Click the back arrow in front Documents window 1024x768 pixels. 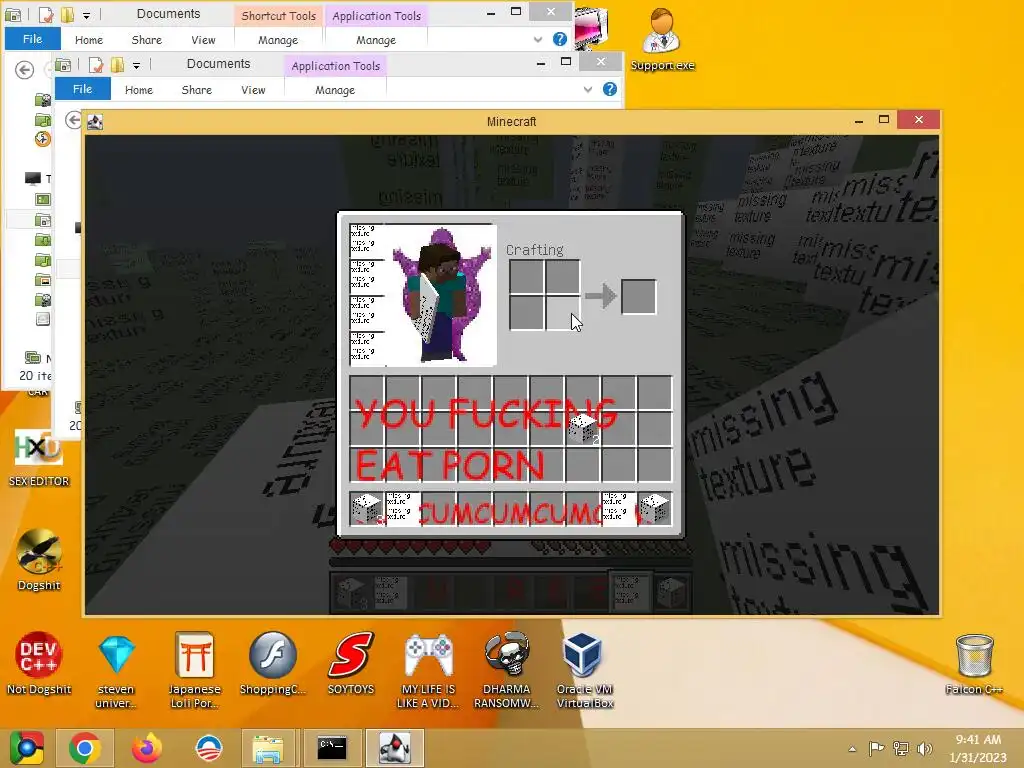73,120
